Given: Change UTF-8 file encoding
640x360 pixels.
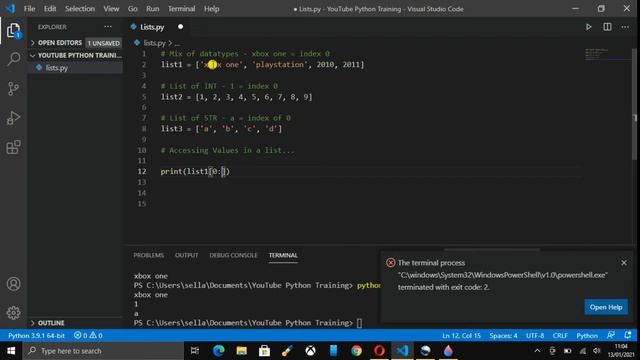Looking at the screenshot, I should [x=535, y=336].
